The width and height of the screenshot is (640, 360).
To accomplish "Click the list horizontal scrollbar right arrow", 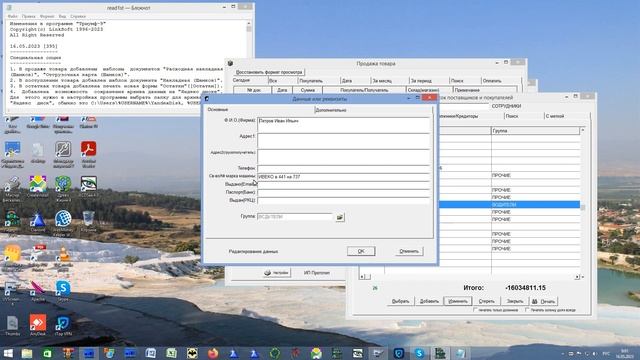I will point(577,277).
